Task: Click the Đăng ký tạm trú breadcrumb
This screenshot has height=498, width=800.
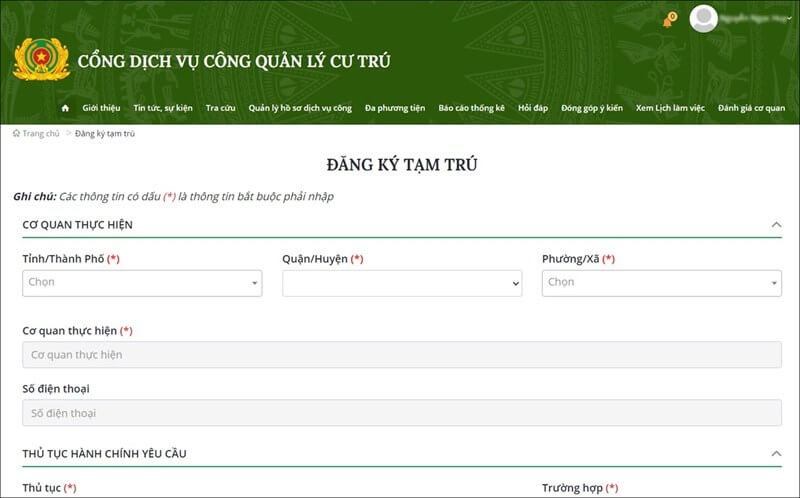Action: pos(105,134)
